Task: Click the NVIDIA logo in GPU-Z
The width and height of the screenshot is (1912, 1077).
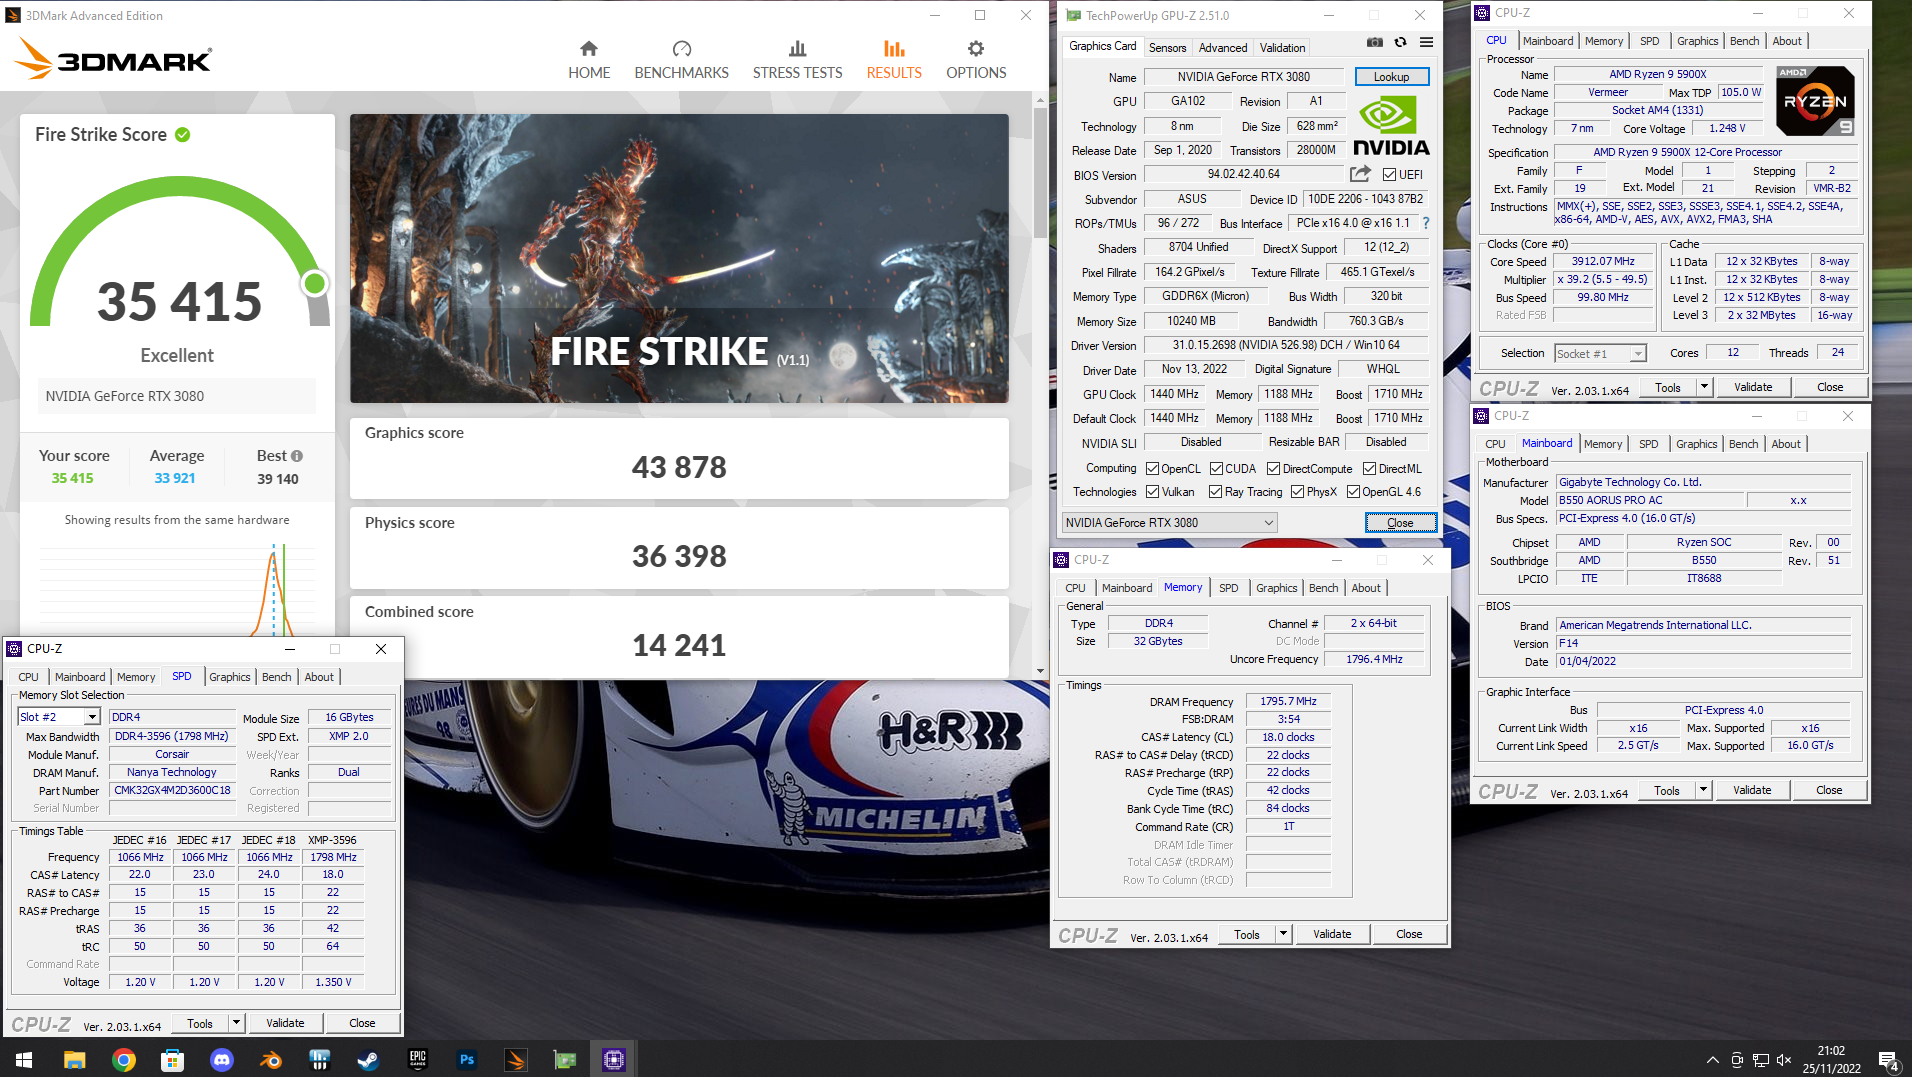Action: [1391, 124]
